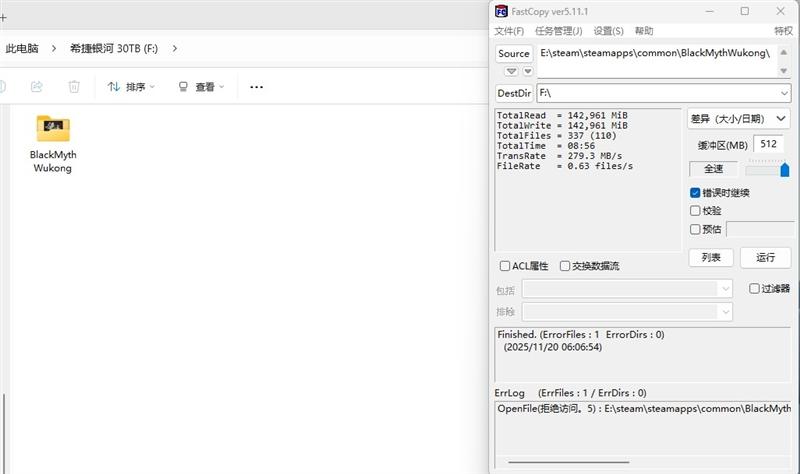Click the right small arrow below Source

click(x=528, y=71)
